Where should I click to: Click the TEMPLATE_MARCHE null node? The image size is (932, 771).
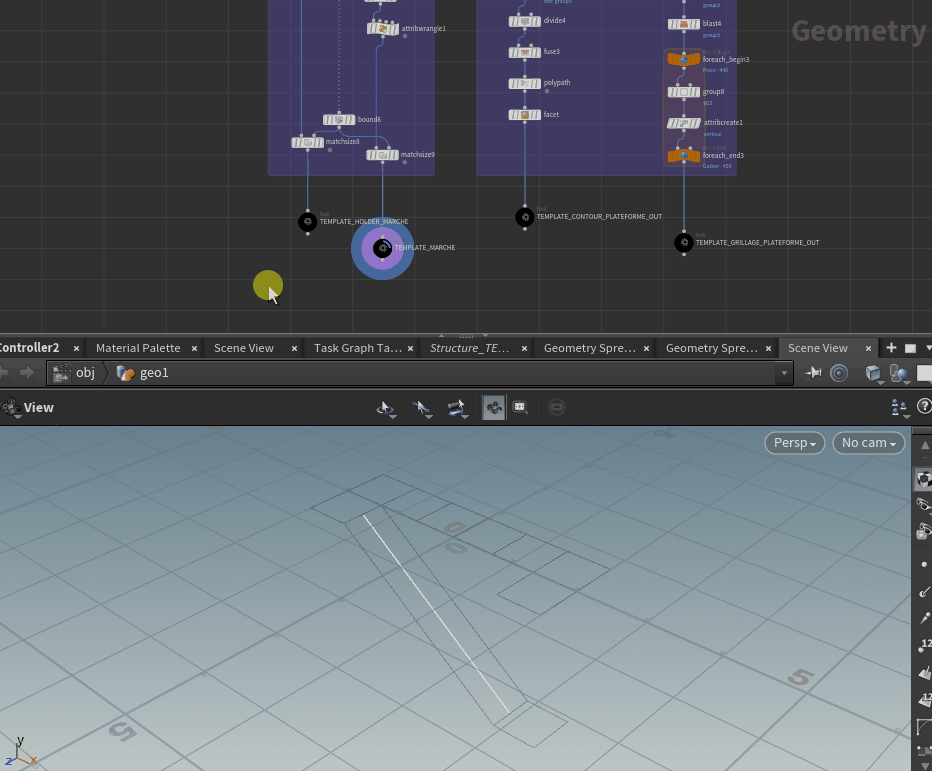coord(382,248)
